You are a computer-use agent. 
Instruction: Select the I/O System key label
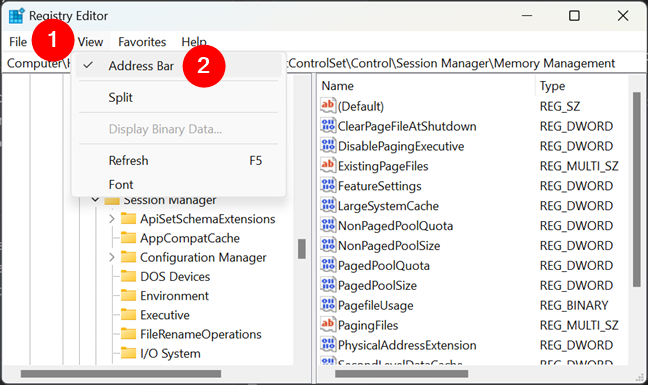(170, 354)
